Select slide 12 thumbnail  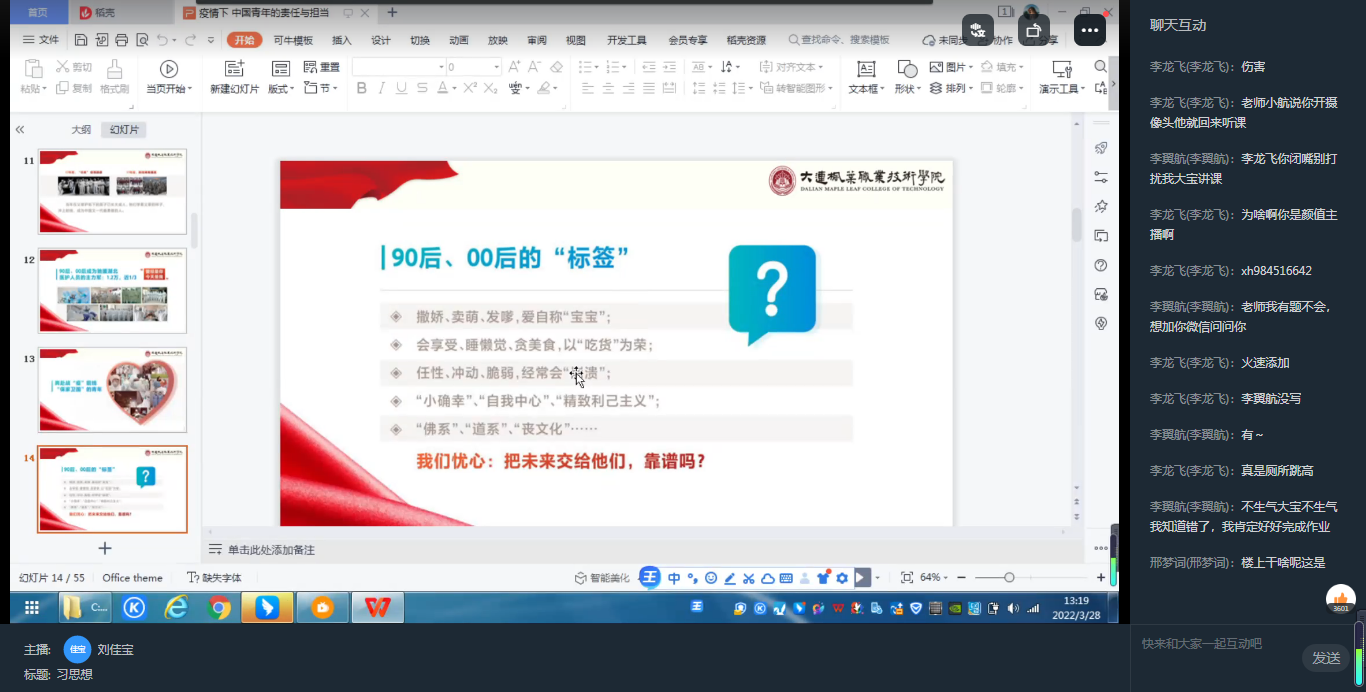[112, 291]
